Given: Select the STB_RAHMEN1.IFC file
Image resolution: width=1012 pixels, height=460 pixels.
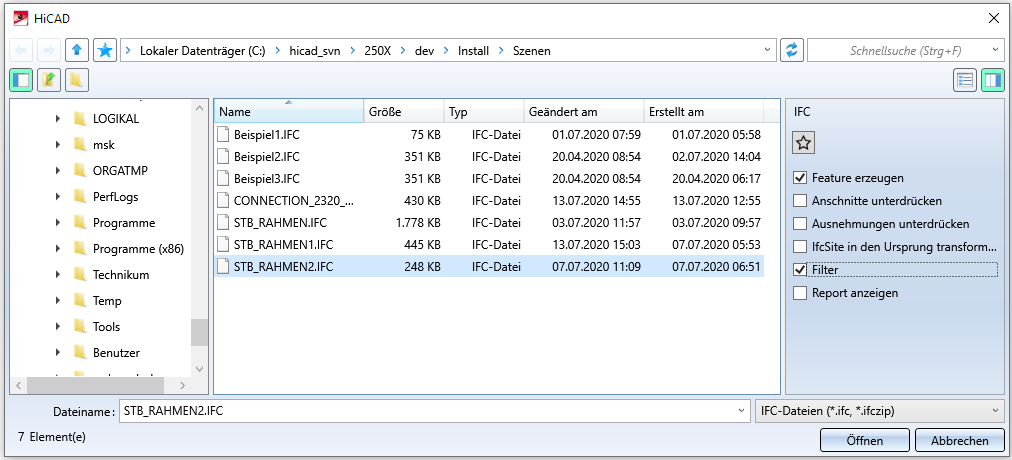Looking at the screenshot, I should (x=489, y=245).
